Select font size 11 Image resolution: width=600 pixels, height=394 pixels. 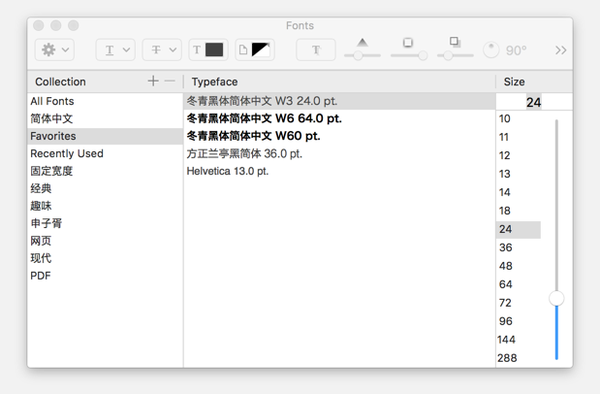coord(518,137)
